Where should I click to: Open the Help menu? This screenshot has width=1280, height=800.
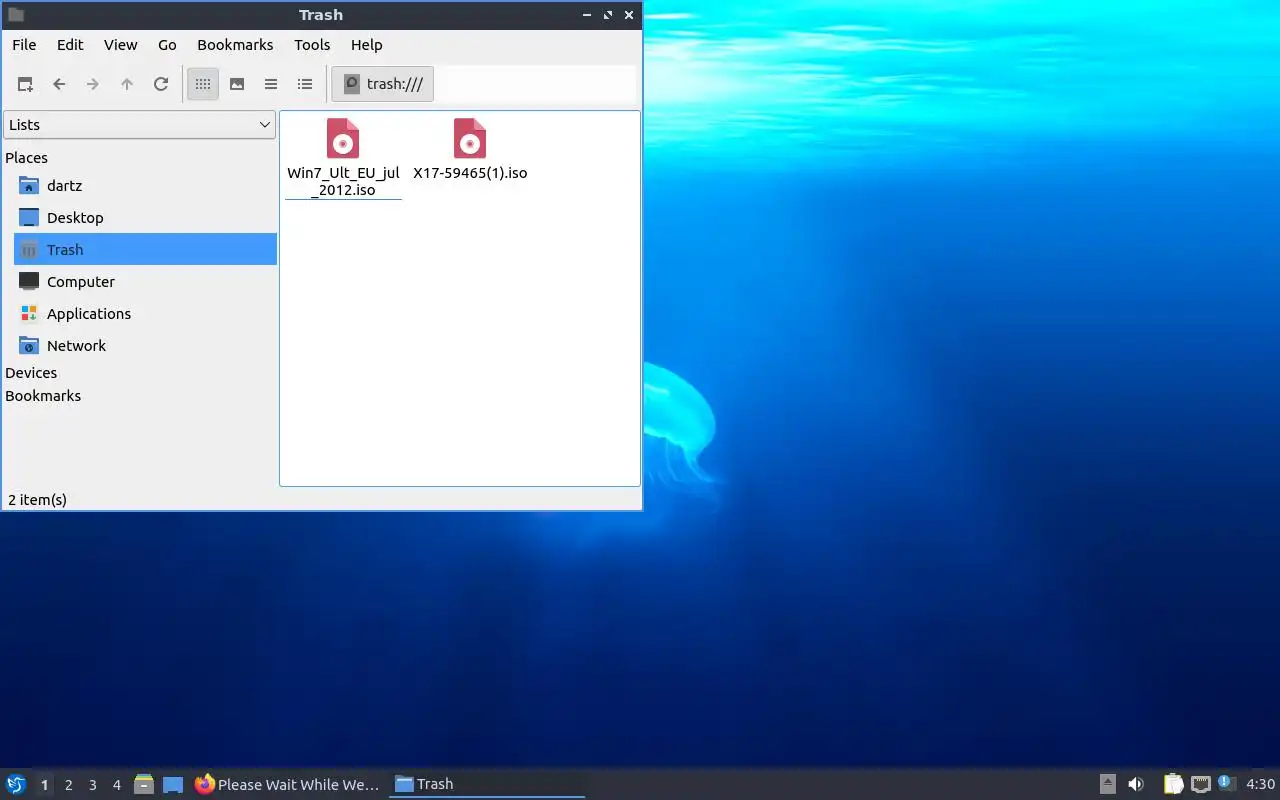click(x=367, y=45)
